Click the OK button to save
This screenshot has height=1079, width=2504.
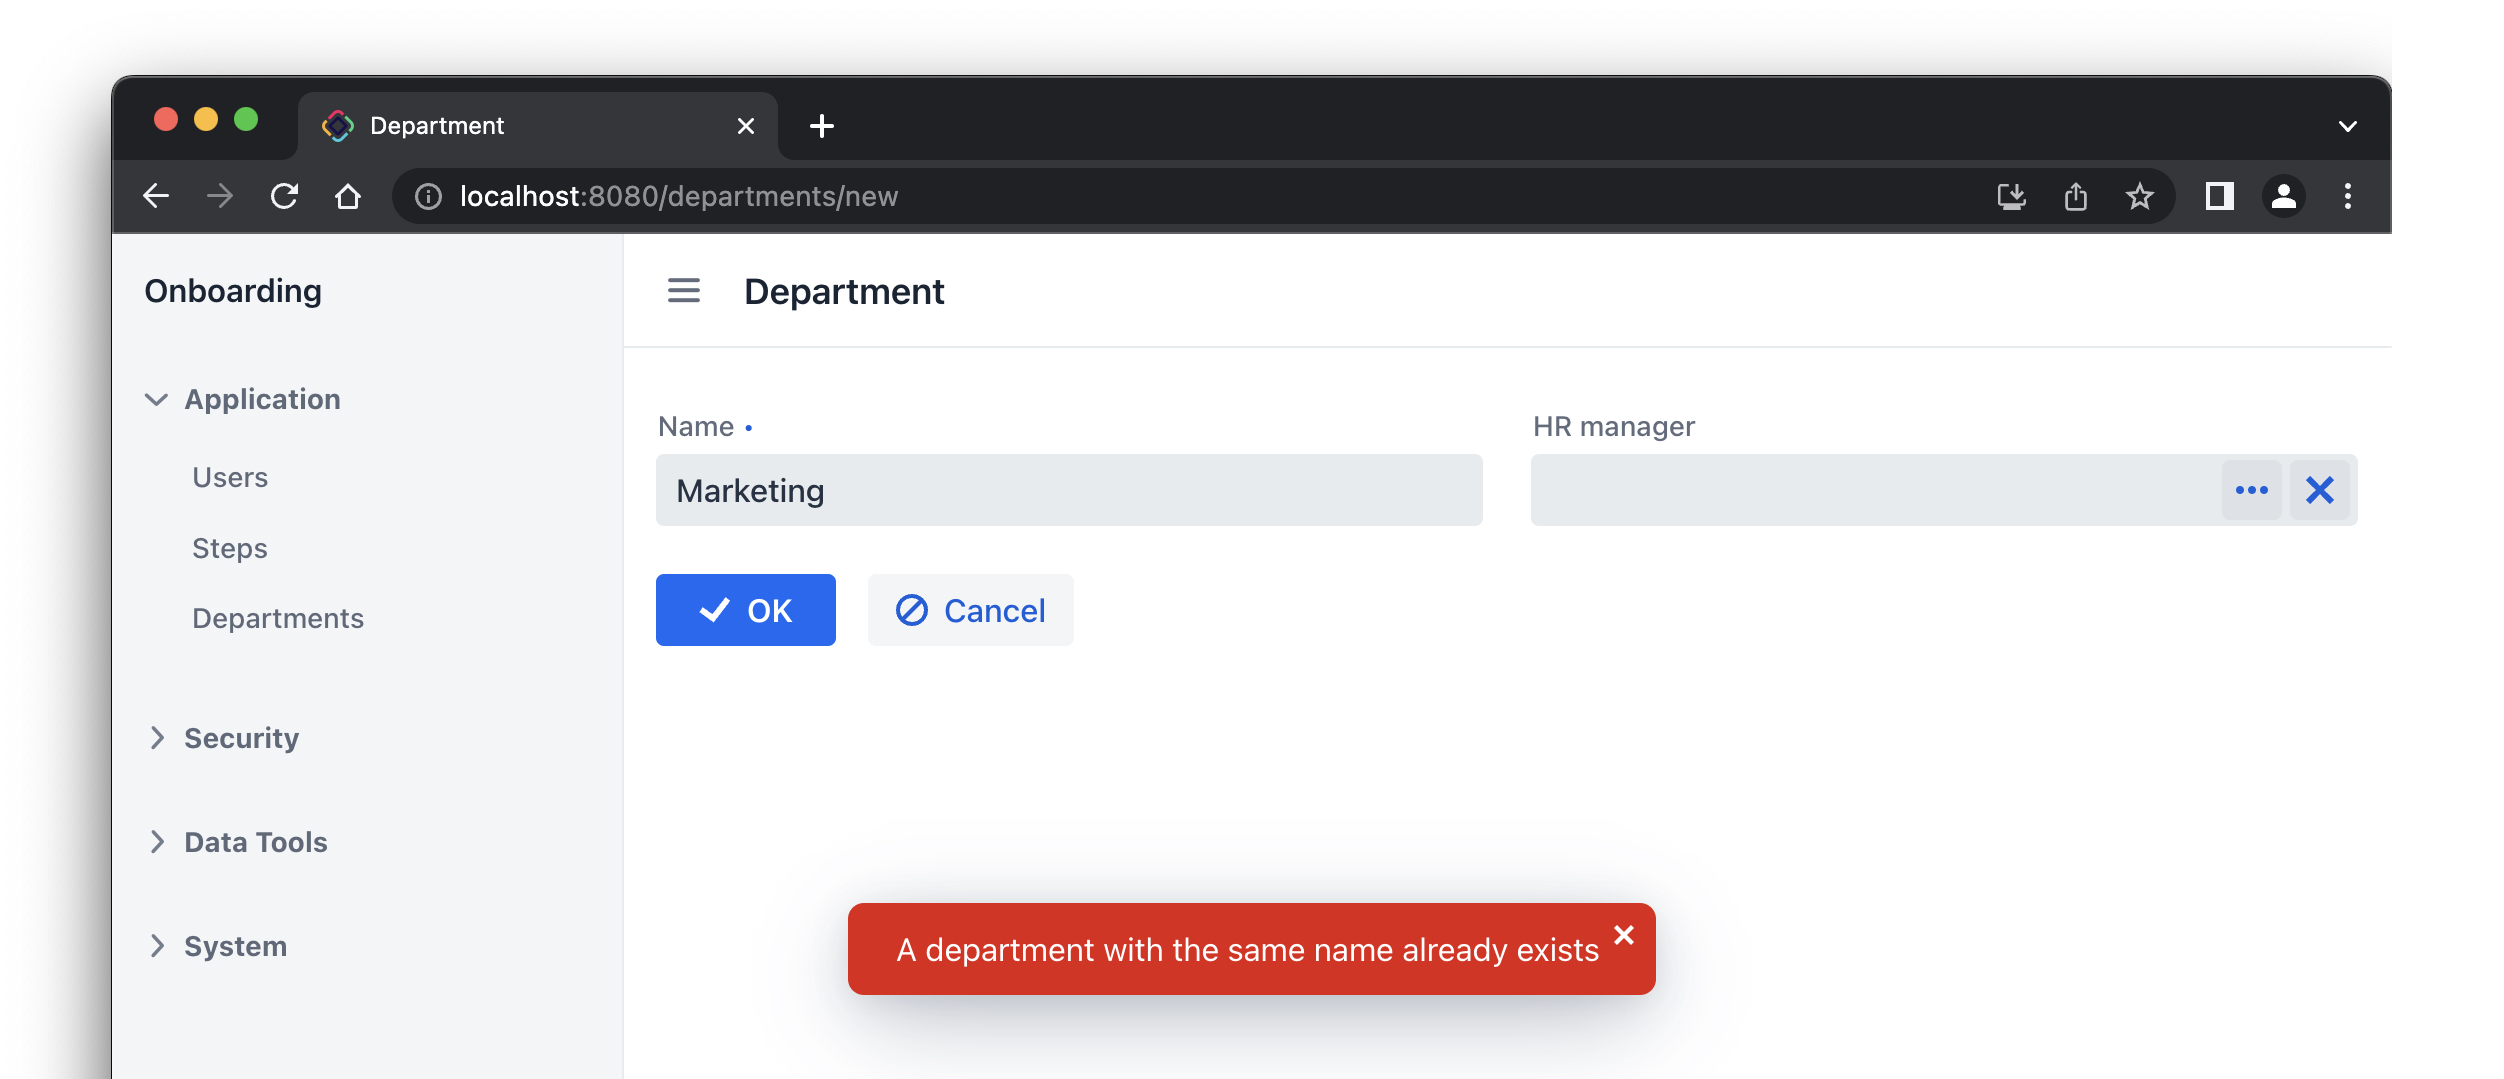click(x=745, y=610)
